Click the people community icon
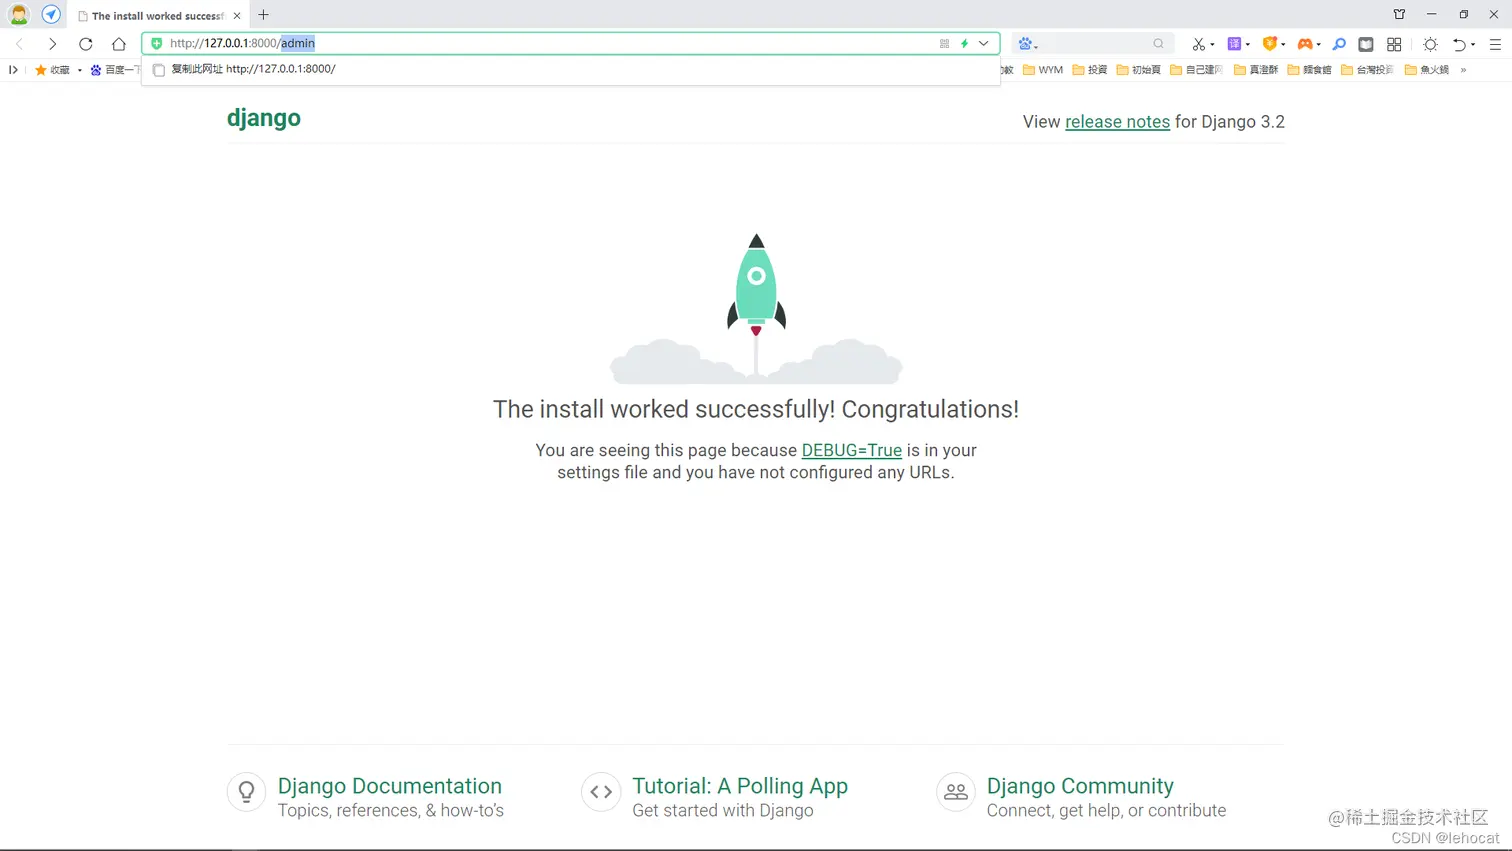Viewport: 1512px width, 851px height. click(956, 792)
